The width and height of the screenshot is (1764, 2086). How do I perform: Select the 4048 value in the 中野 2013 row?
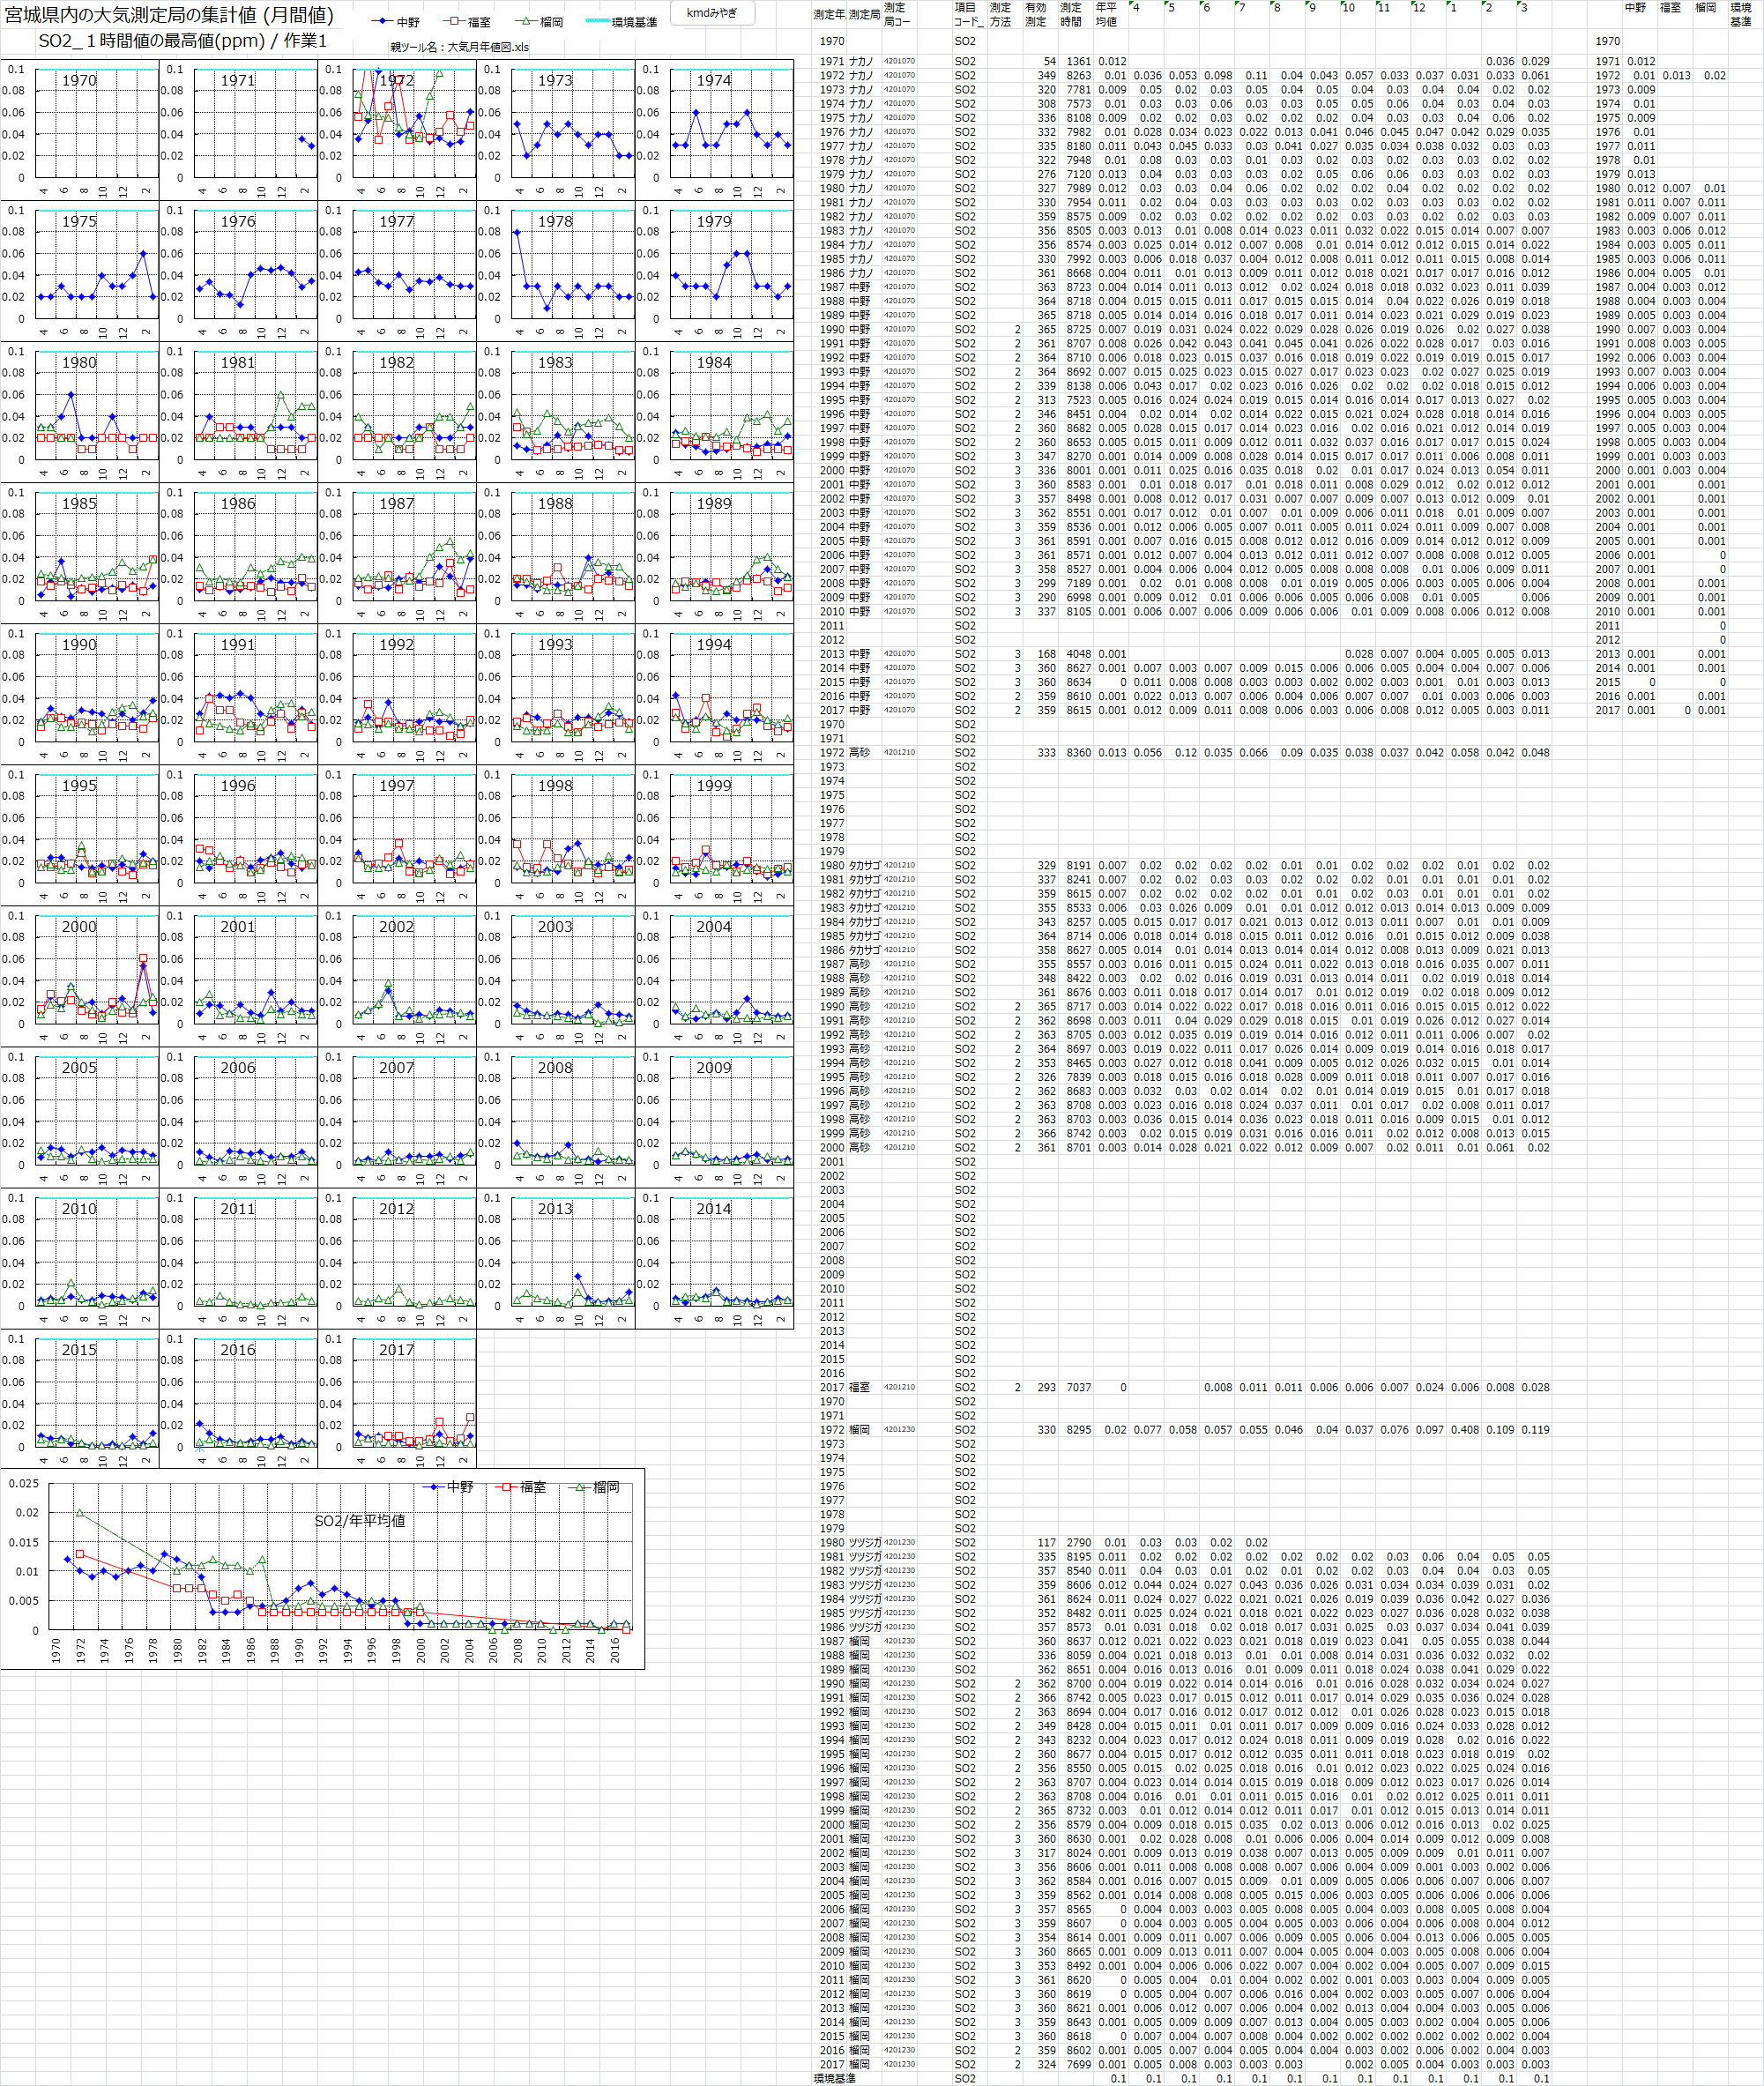coord(1078,654)
